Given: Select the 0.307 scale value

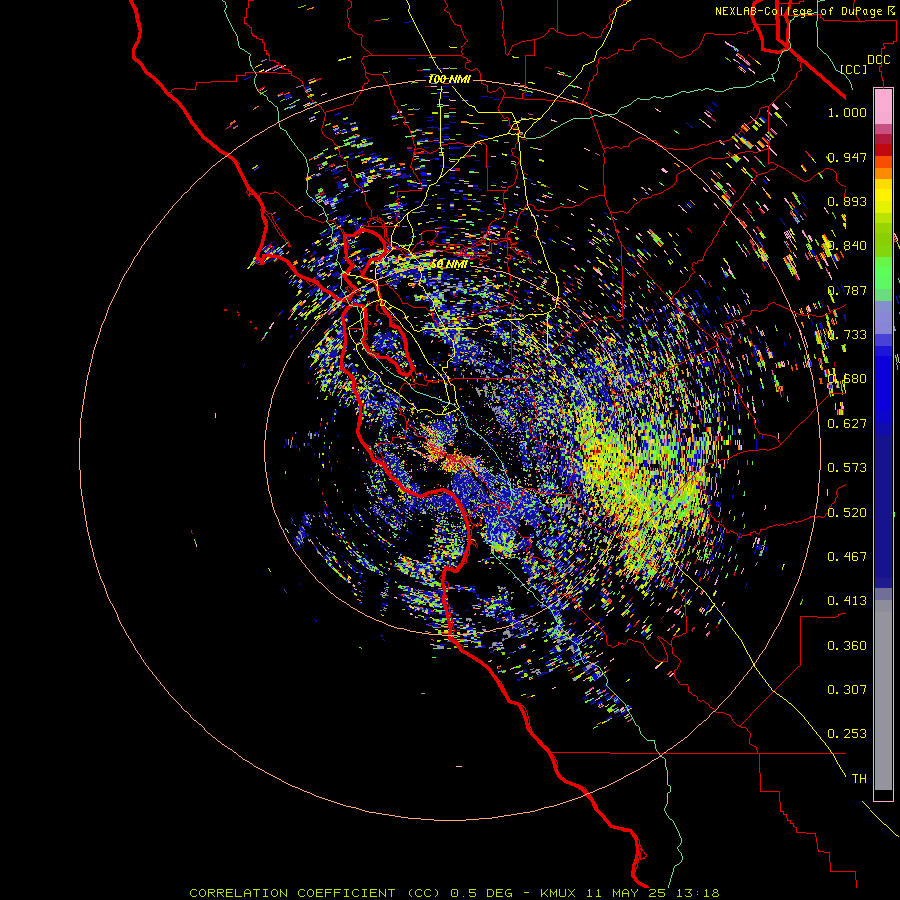Looking at the screenshot, I should [847, 690].
